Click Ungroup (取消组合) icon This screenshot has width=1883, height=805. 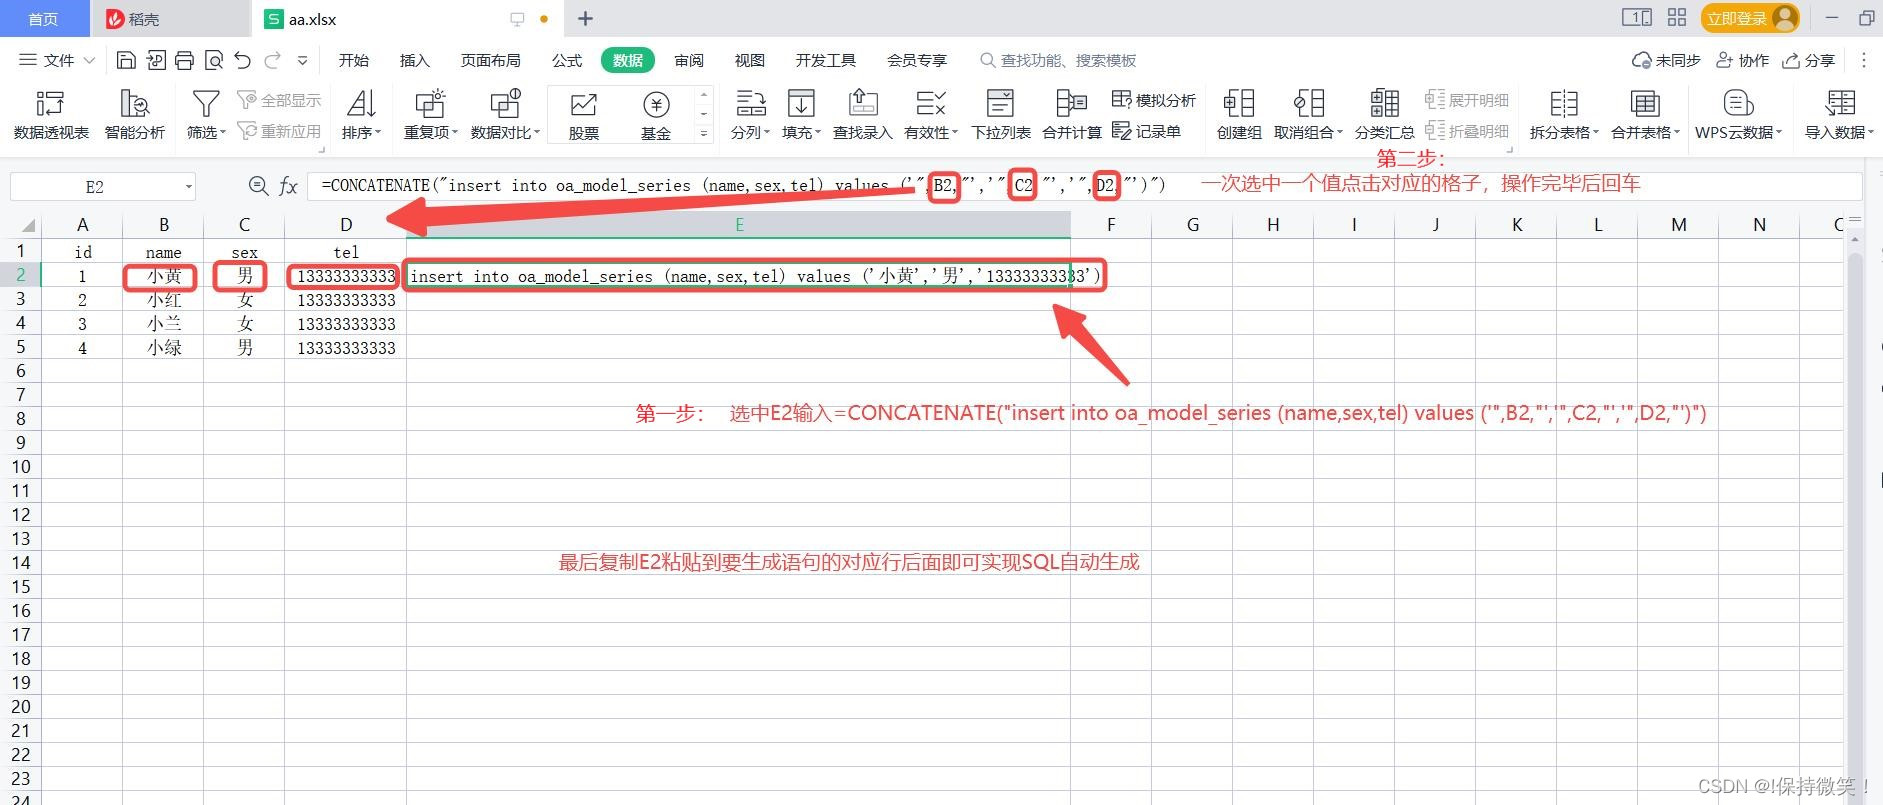click(1308, 104)
